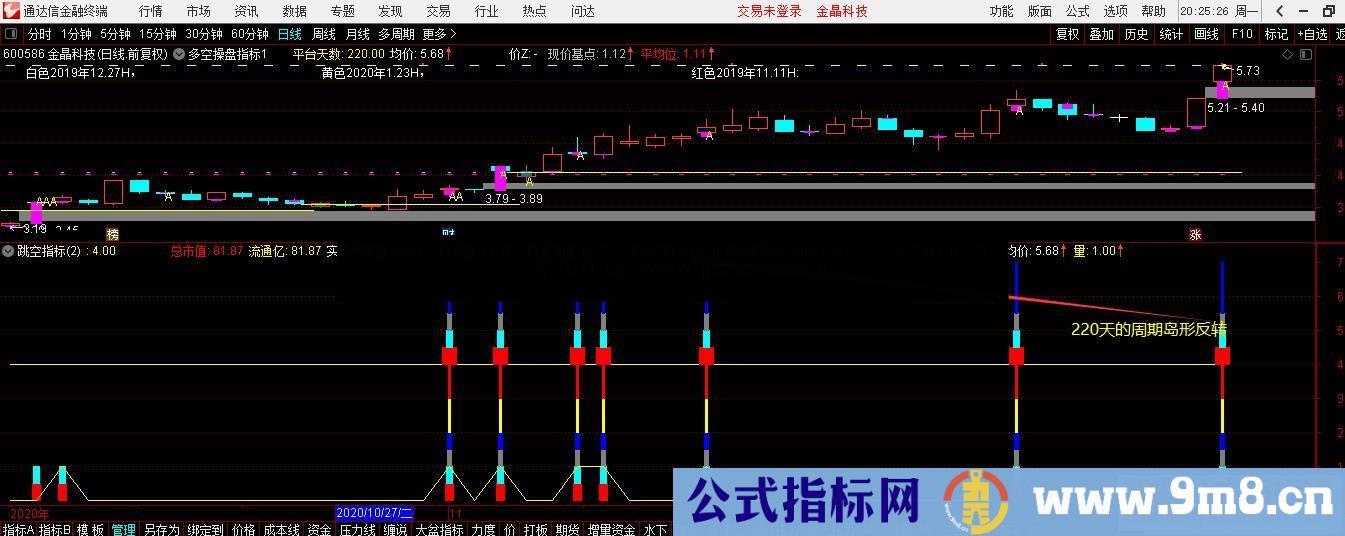This screenshot has width=1345, height=536.
Task: Open the 资讯 menu
Action: coord(246,11)
